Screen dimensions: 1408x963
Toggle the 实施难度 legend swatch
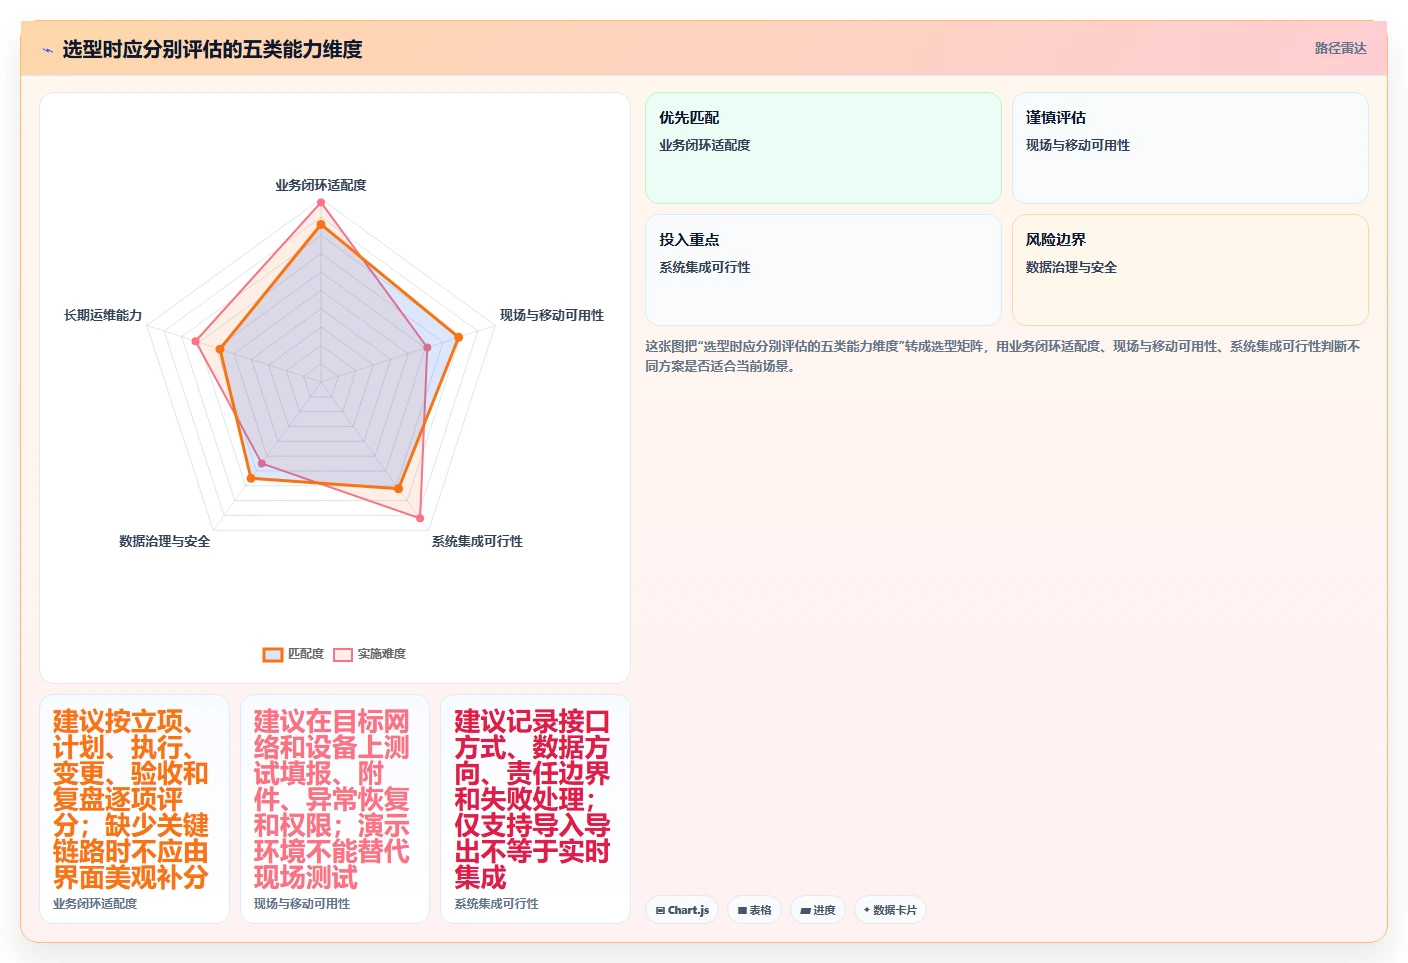point(343,654)
